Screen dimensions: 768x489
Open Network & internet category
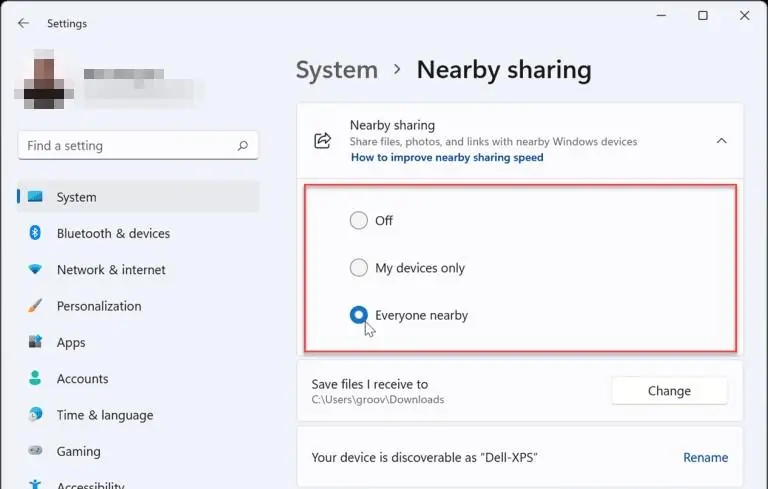click(138, 269)
